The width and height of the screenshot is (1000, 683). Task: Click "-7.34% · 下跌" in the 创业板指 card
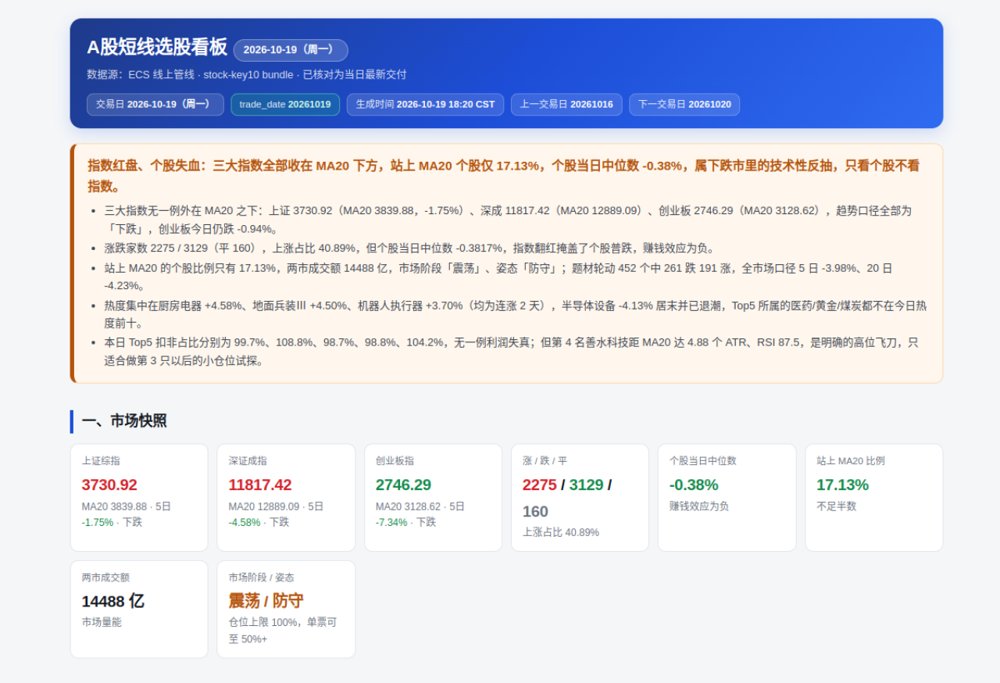(406, 522)
